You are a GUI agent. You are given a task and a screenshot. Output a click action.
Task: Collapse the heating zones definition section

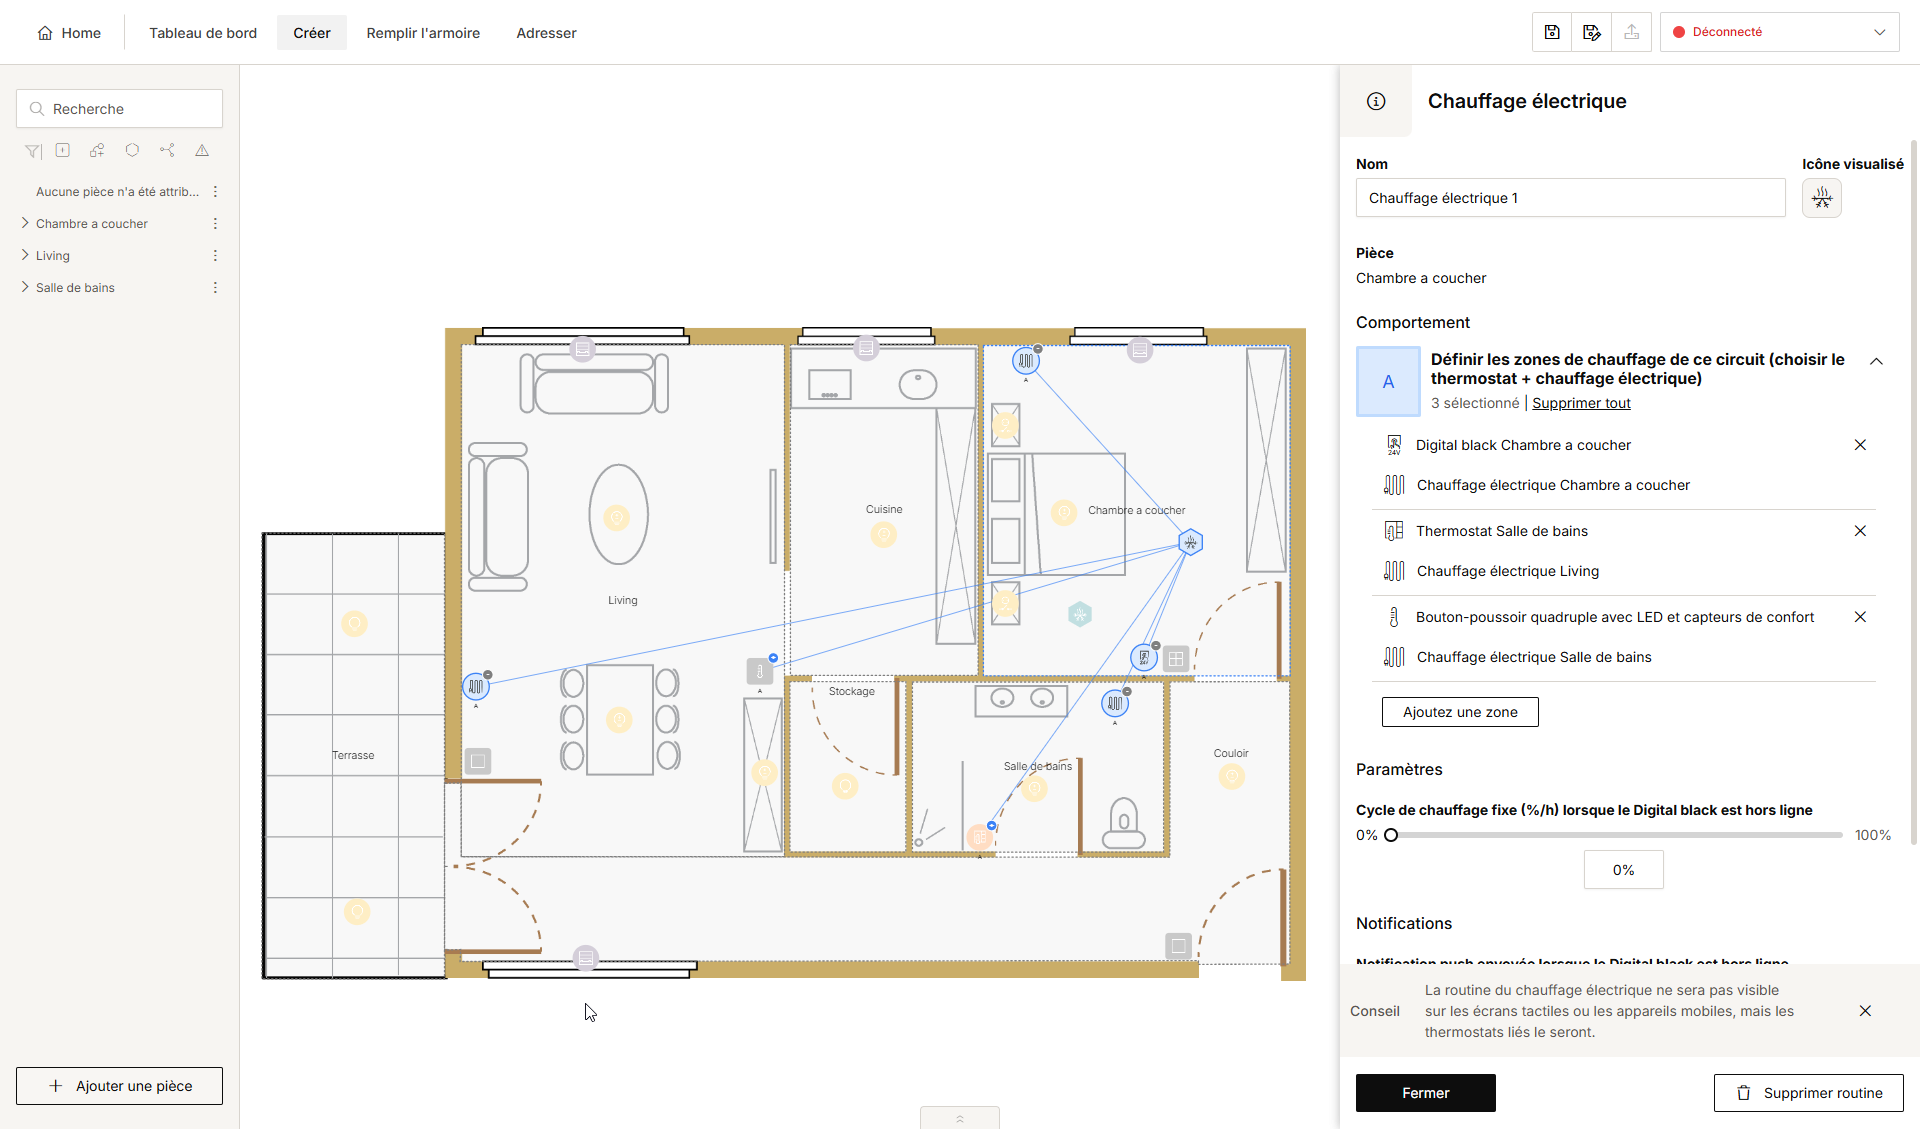point(1876,361)
